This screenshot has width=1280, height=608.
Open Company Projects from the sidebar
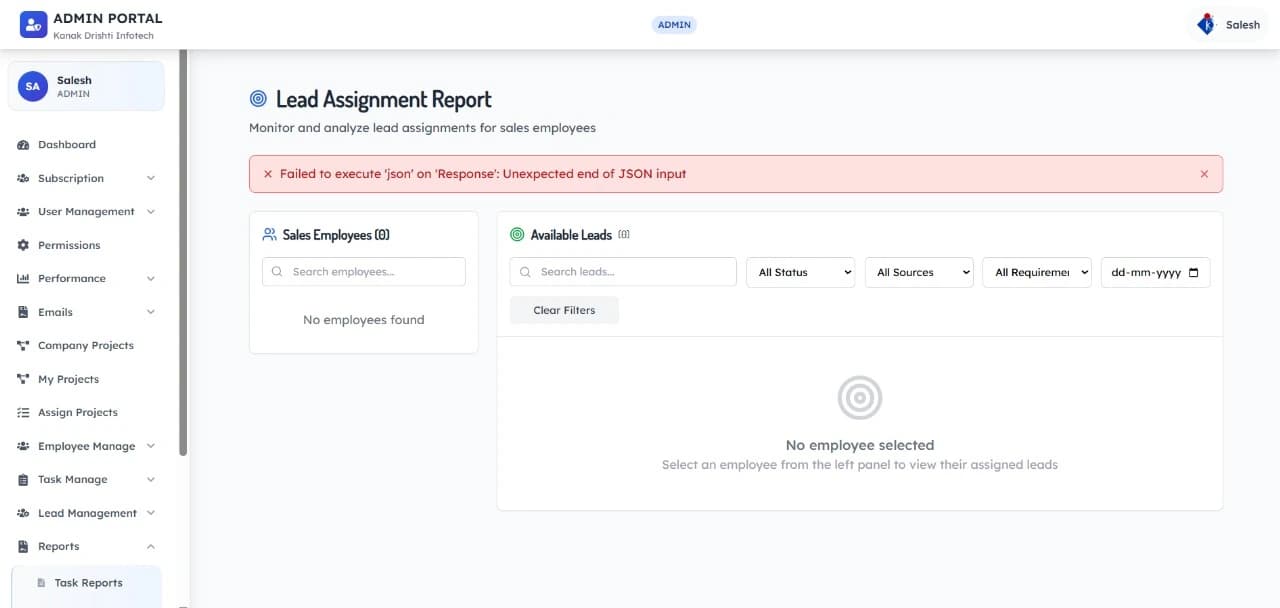(x=86, y=345)
